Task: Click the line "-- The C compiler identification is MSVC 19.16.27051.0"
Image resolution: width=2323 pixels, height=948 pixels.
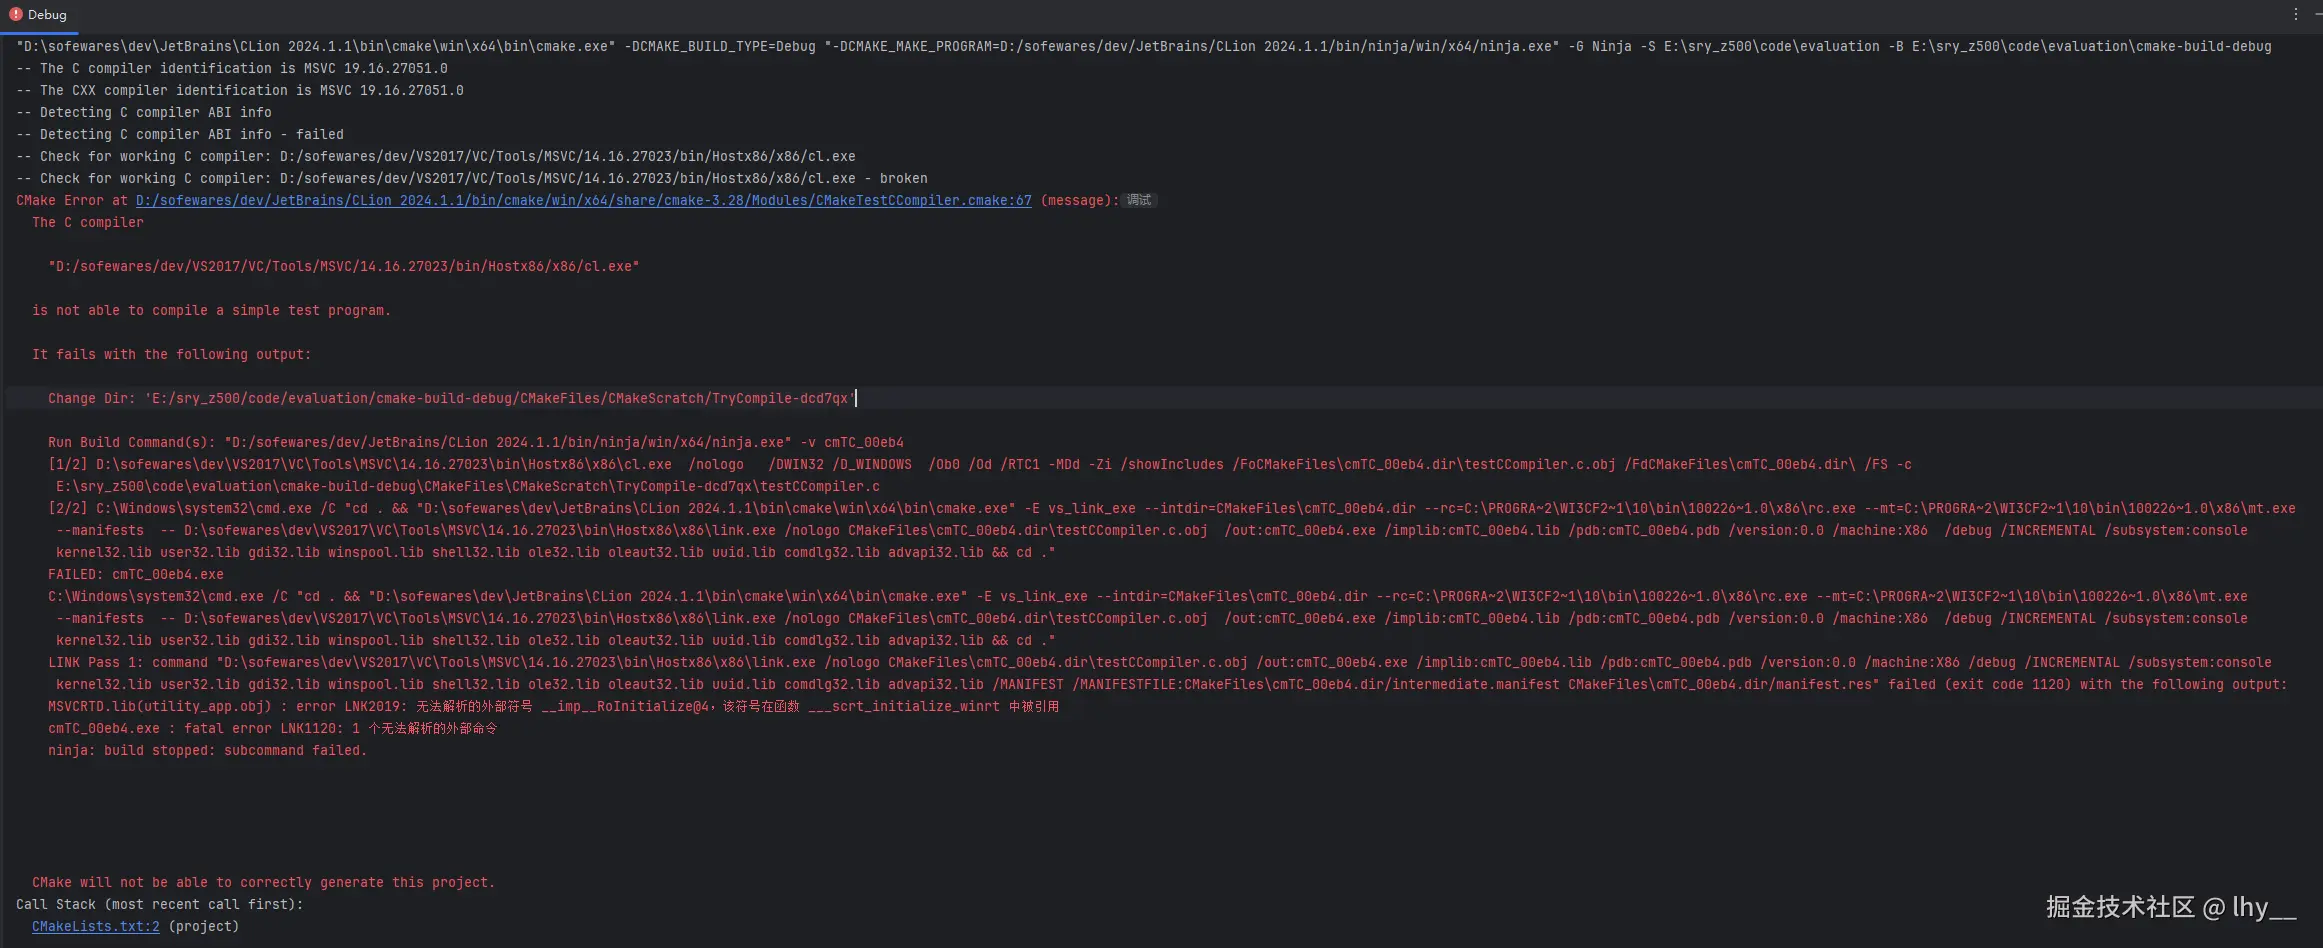Action: click(x=232, y=68)
